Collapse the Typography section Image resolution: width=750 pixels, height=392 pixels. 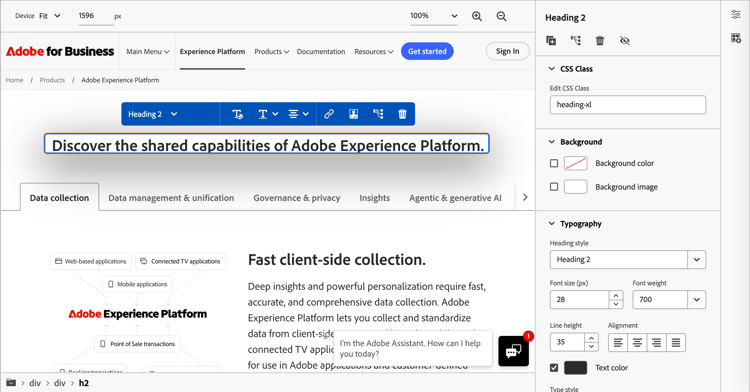tap(551, 224)
